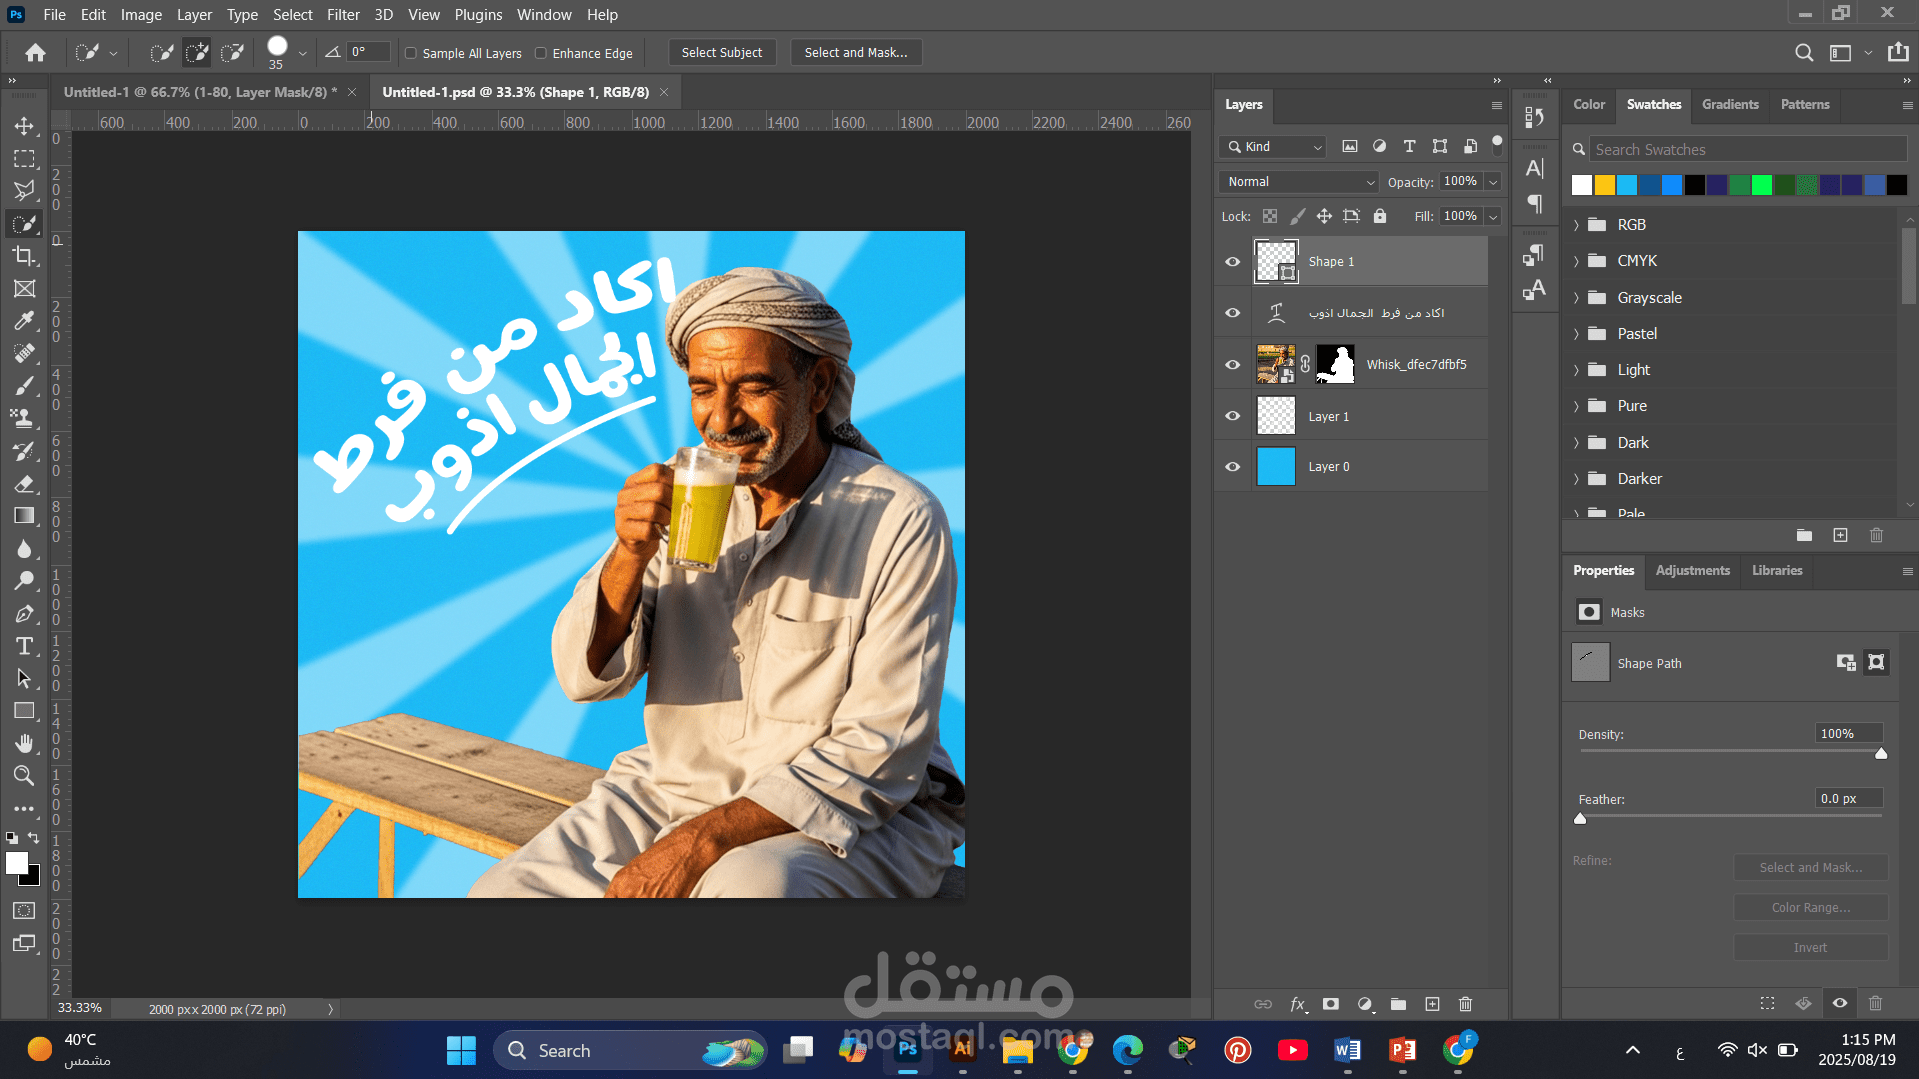This screenshot has height=1079, width=1919.
Task: Select the Gradient tool
Action: [24, 516]
